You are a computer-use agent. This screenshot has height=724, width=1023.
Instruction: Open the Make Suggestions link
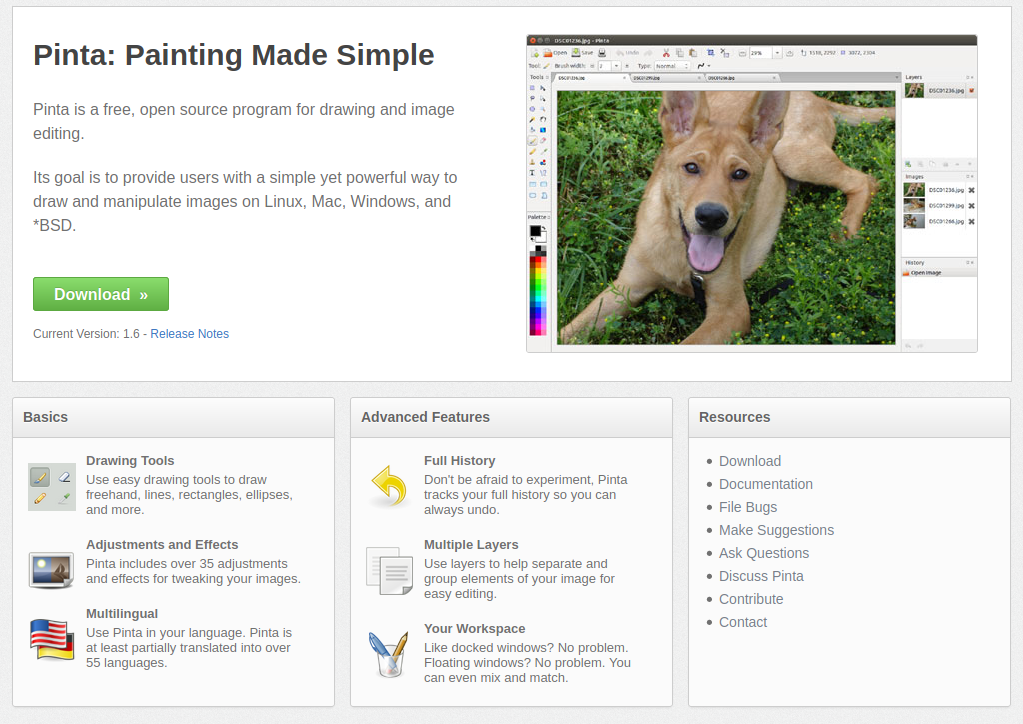[x=776, y=530]
